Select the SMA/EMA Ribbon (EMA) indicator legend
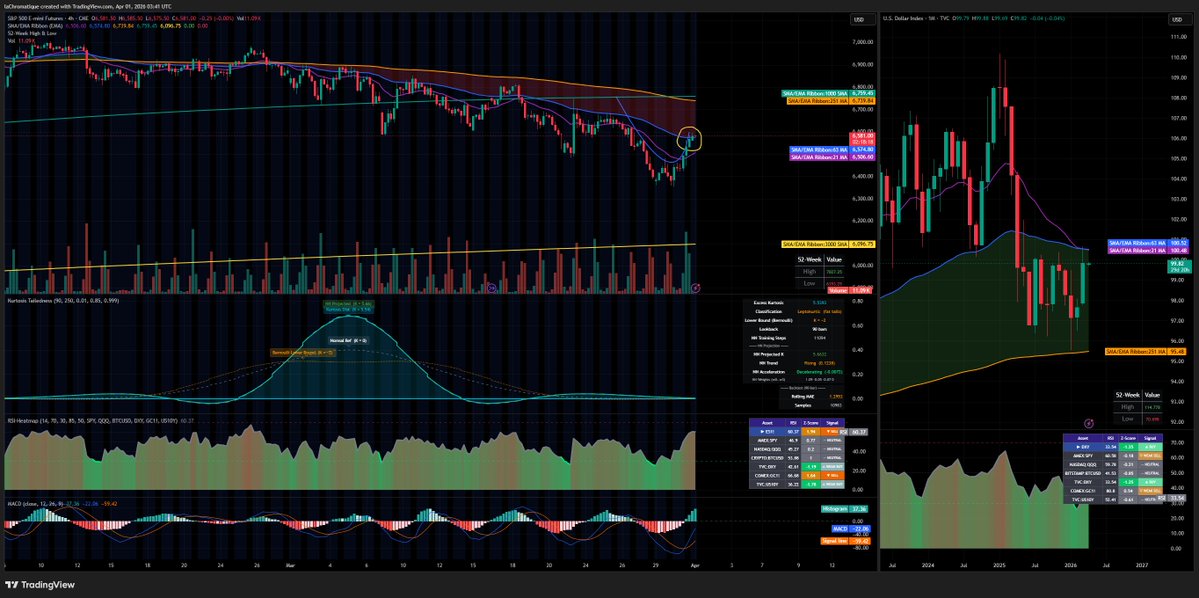 [35, 24]
